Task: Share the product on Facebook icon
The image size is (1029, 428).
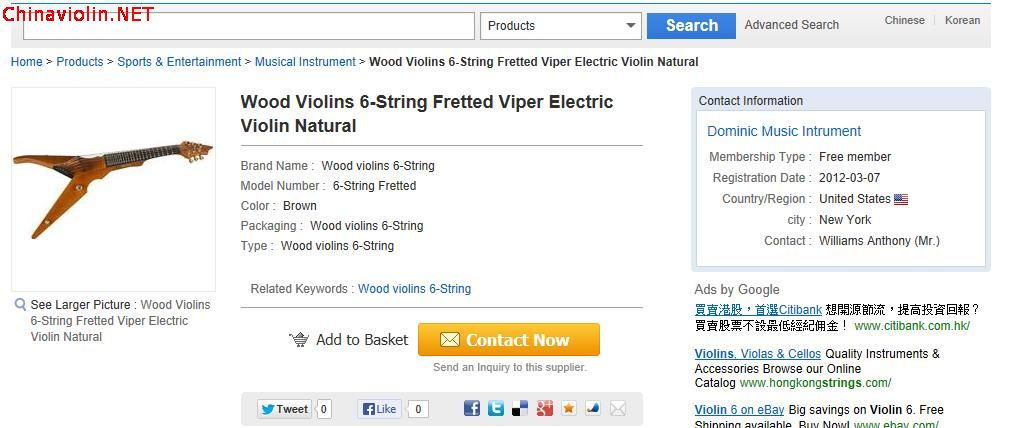Action: click(472, 408)
